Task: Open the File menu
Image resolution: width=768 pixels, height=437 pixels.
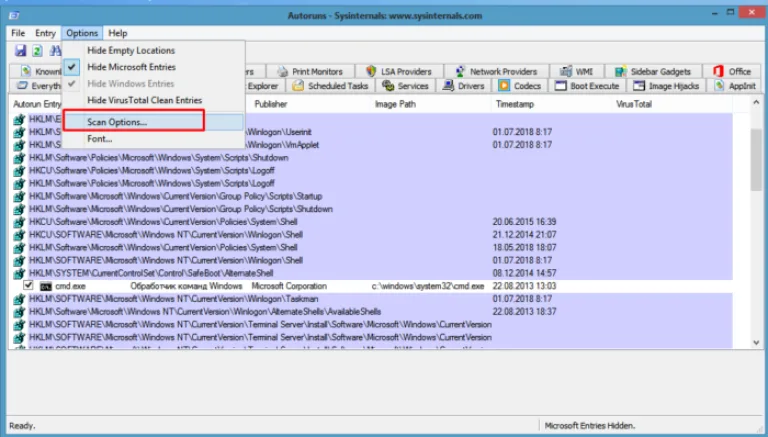Action: click(x=18, y=33)
